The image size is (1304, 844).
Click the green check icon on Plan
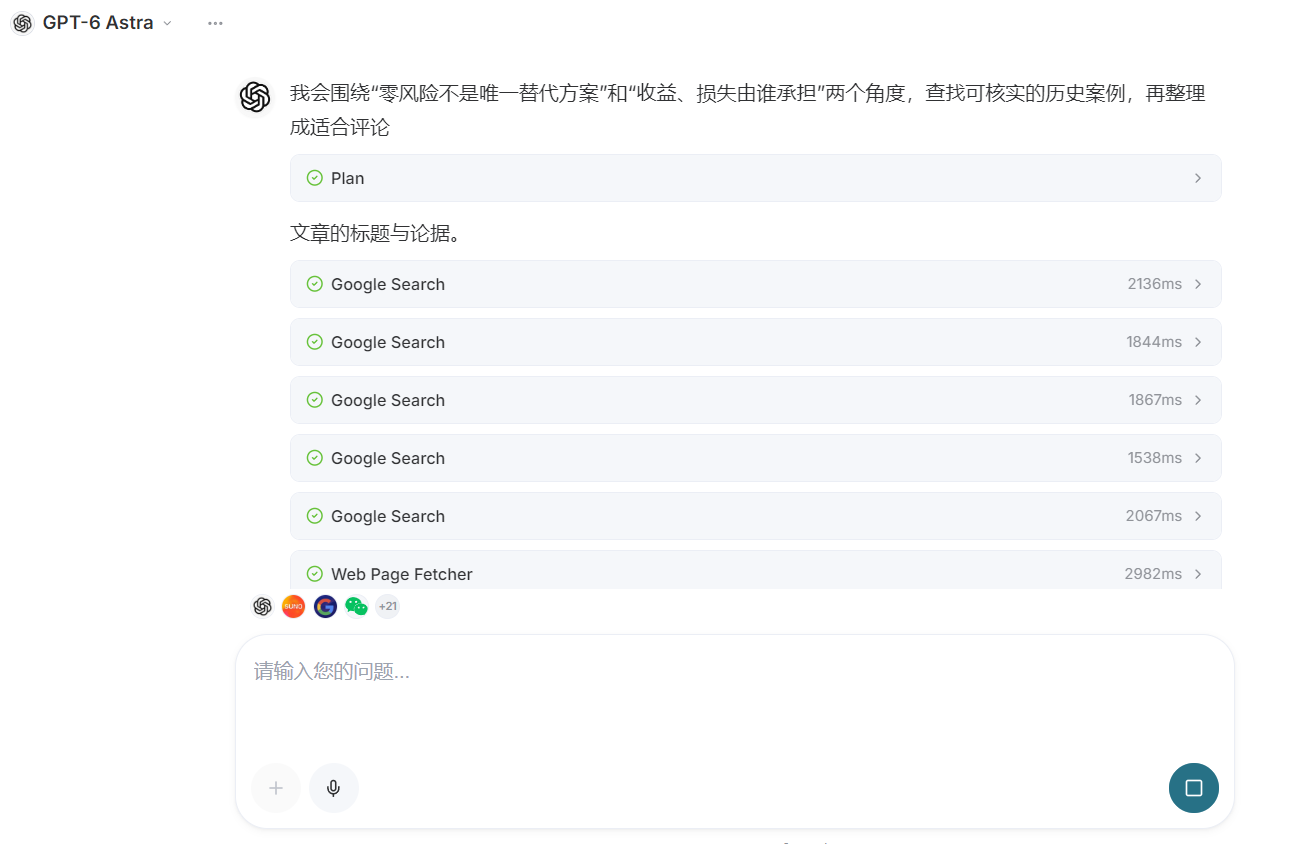(x=314, y=178)
